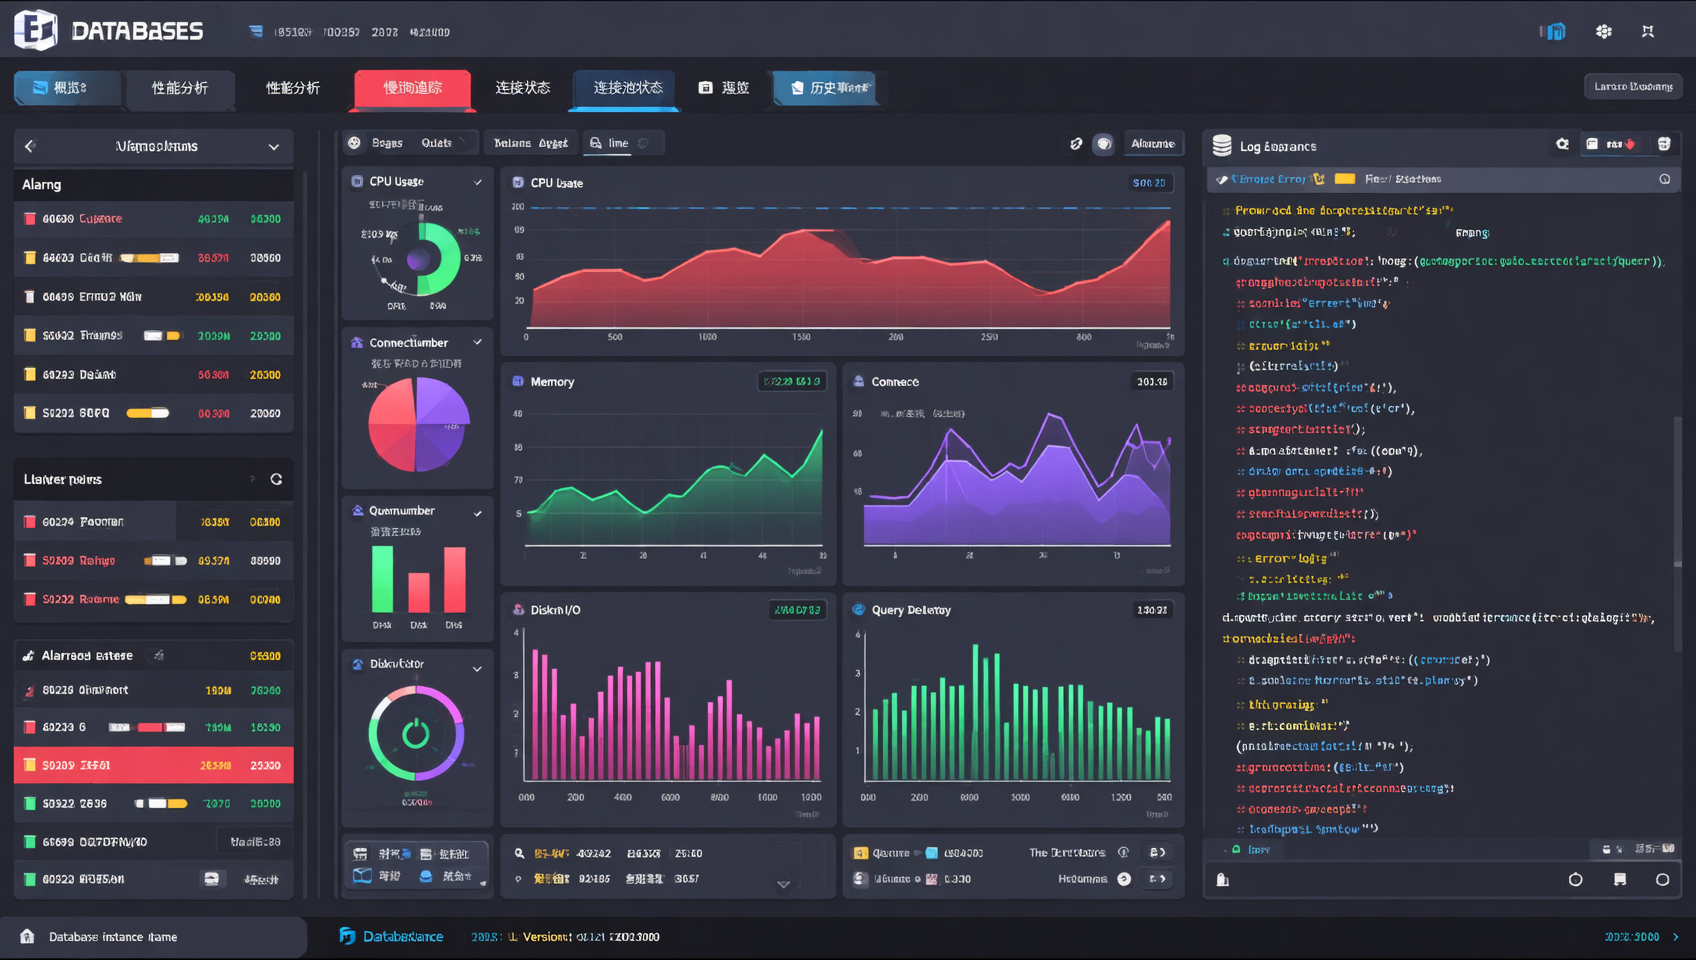The image size is (1696, 960).
Task: Click the database stack icon beside Log title
Action: (1222, 146)
